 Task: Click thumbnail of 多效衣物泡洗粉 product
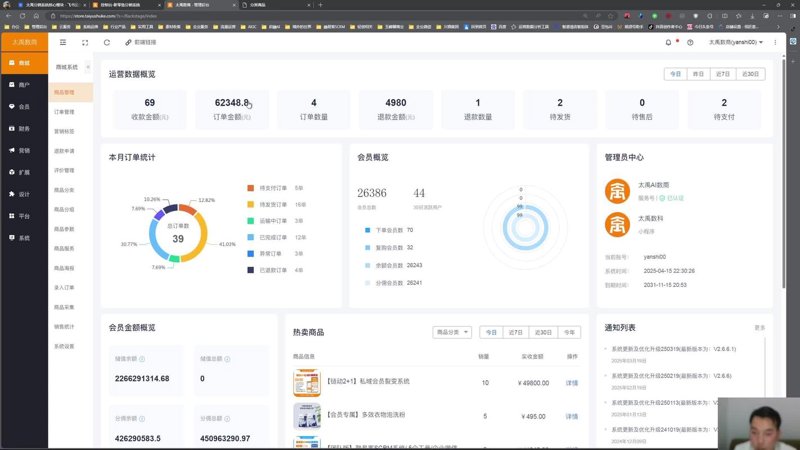click(x=307, y=416)
